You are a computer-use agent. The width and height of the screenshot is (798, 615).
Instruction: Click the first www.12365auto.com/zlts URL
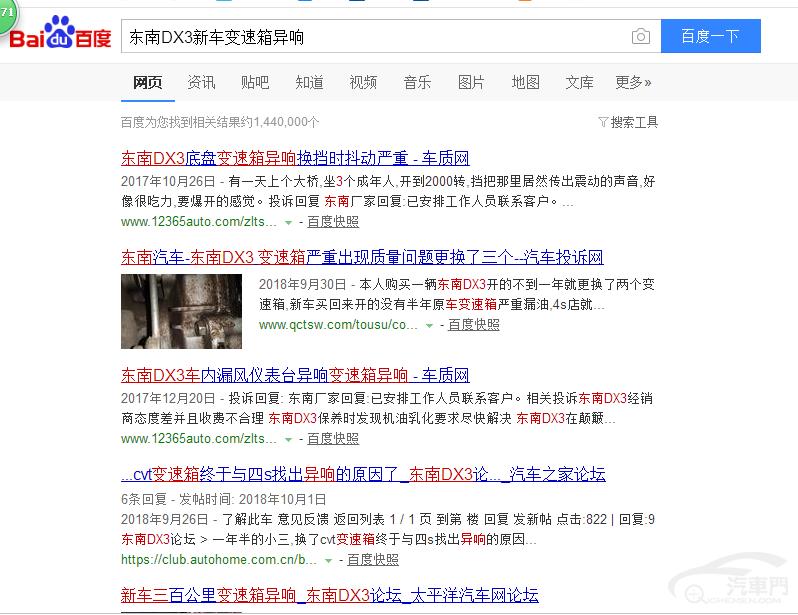[x=198, y=222]
